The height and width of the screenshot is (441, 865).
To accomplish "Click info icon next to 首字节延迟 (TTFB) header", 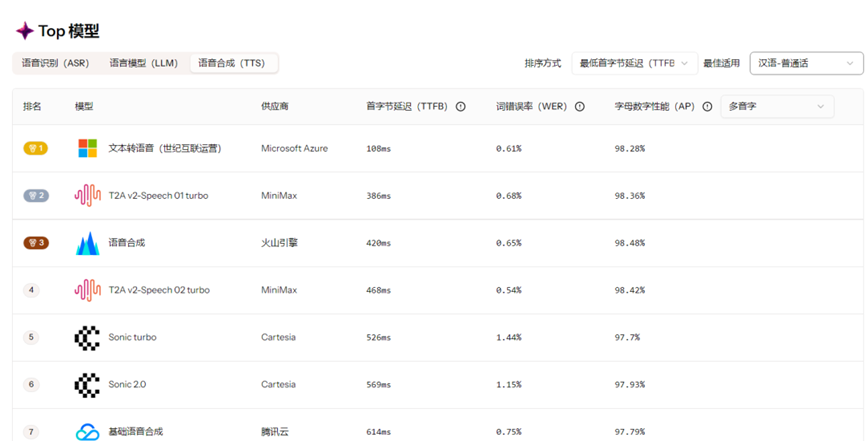I will point(460,106).
